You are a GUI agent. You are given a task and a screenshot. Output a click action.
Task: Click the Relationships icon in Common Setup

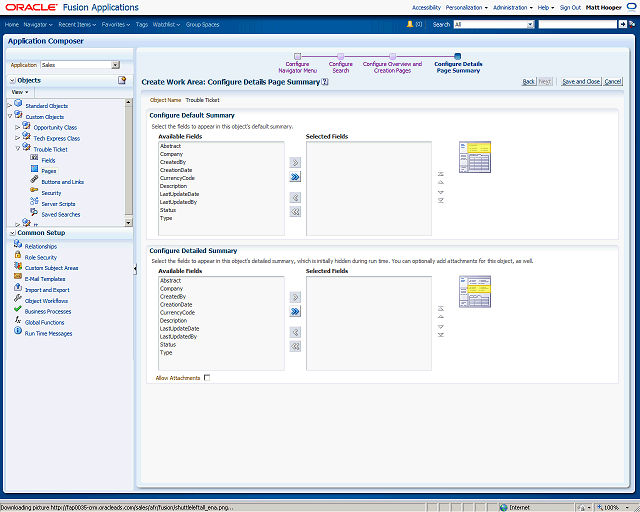pyautogui.click(x=18, y=244)
